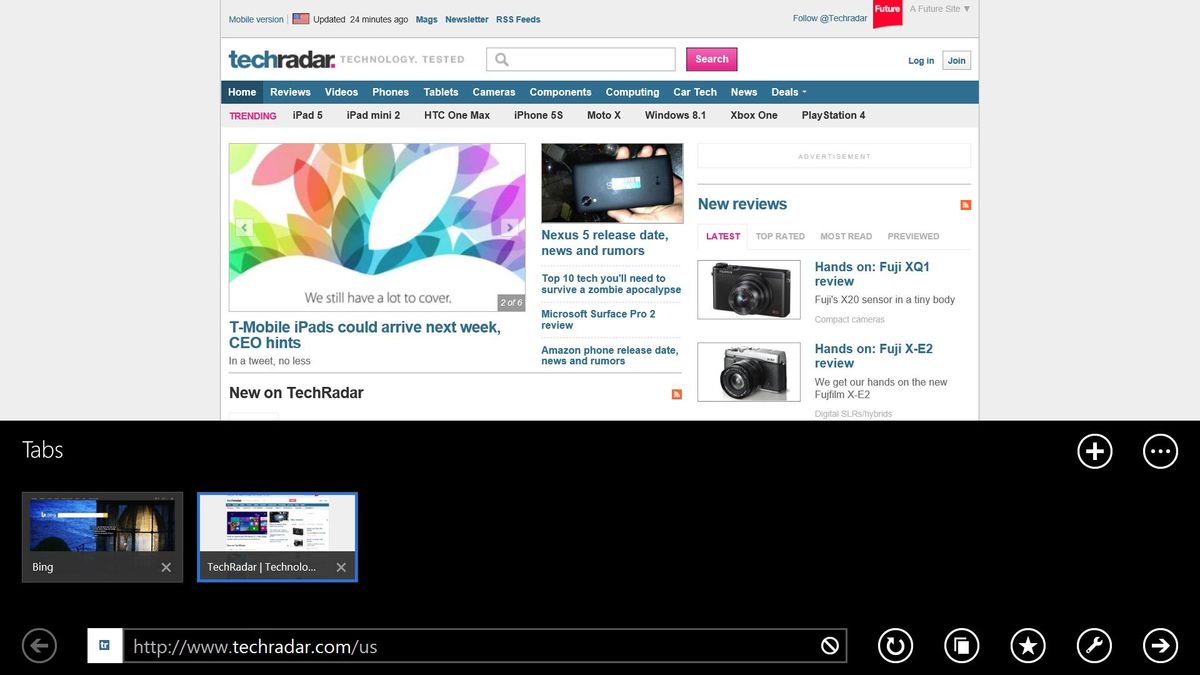The image size is (1200, 675).
Task: Open page tools with the wrench icon
Action: [x=1094, y=645]
